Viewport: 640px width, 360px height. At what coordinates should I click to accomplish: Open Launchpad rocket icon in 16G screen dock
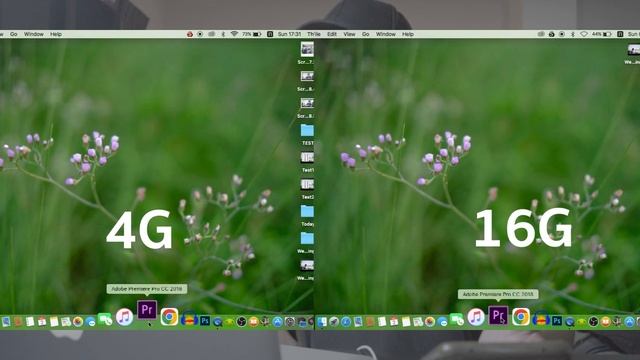334,322
